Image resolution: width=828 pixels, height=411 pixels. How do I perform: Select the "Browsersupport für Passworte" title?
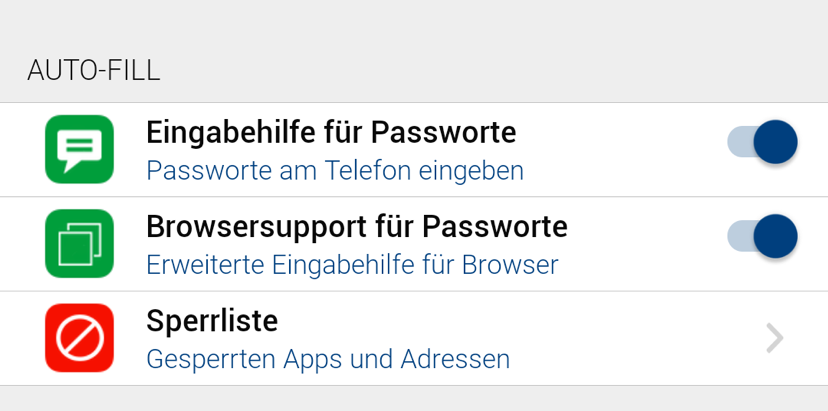click(x=357, y=227)
